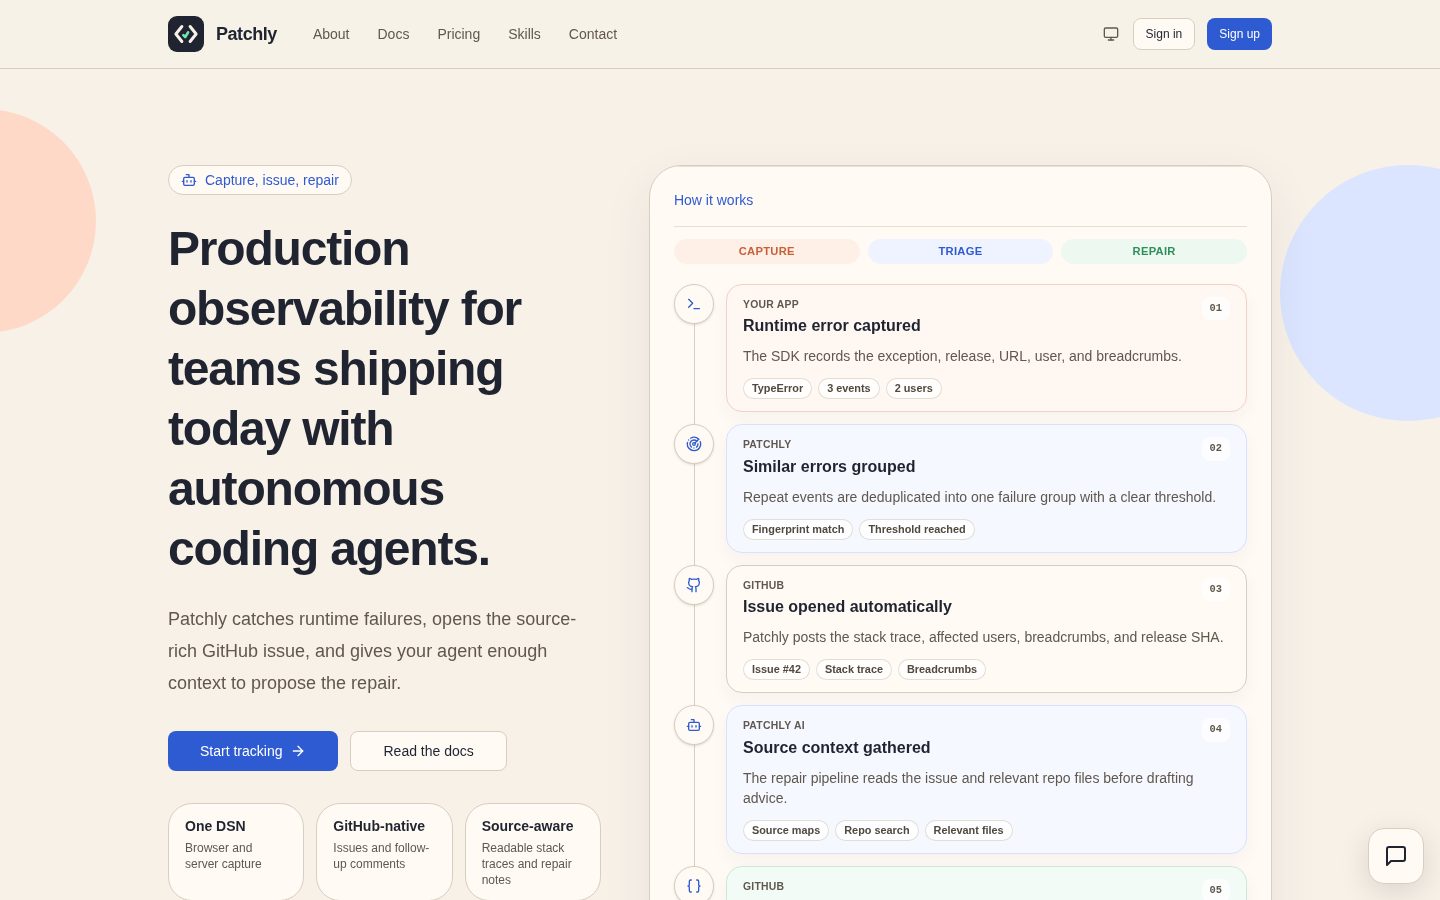Click the Threshold reached tag
1440x900 pixels.
[x=917, y=529]
